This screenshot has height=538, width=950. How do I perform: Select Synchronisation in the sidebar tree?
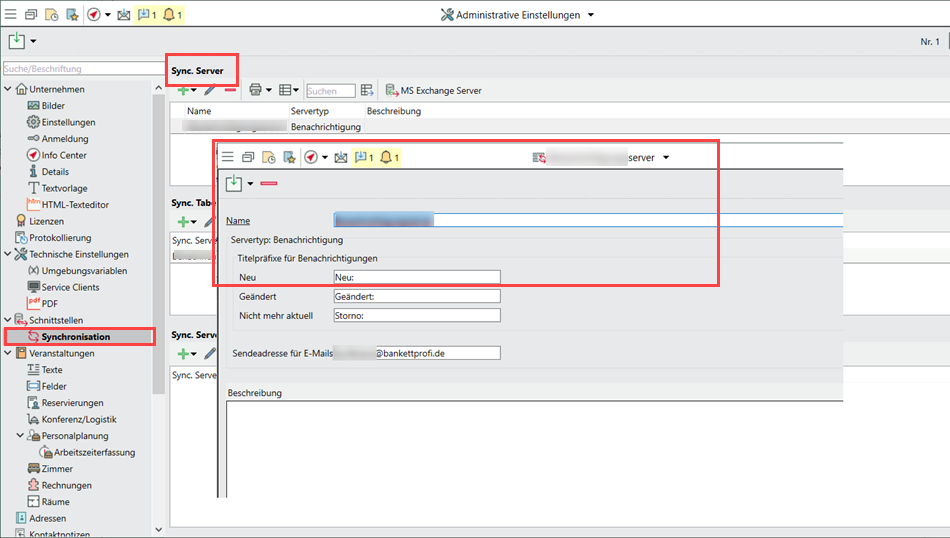point(75,337)
